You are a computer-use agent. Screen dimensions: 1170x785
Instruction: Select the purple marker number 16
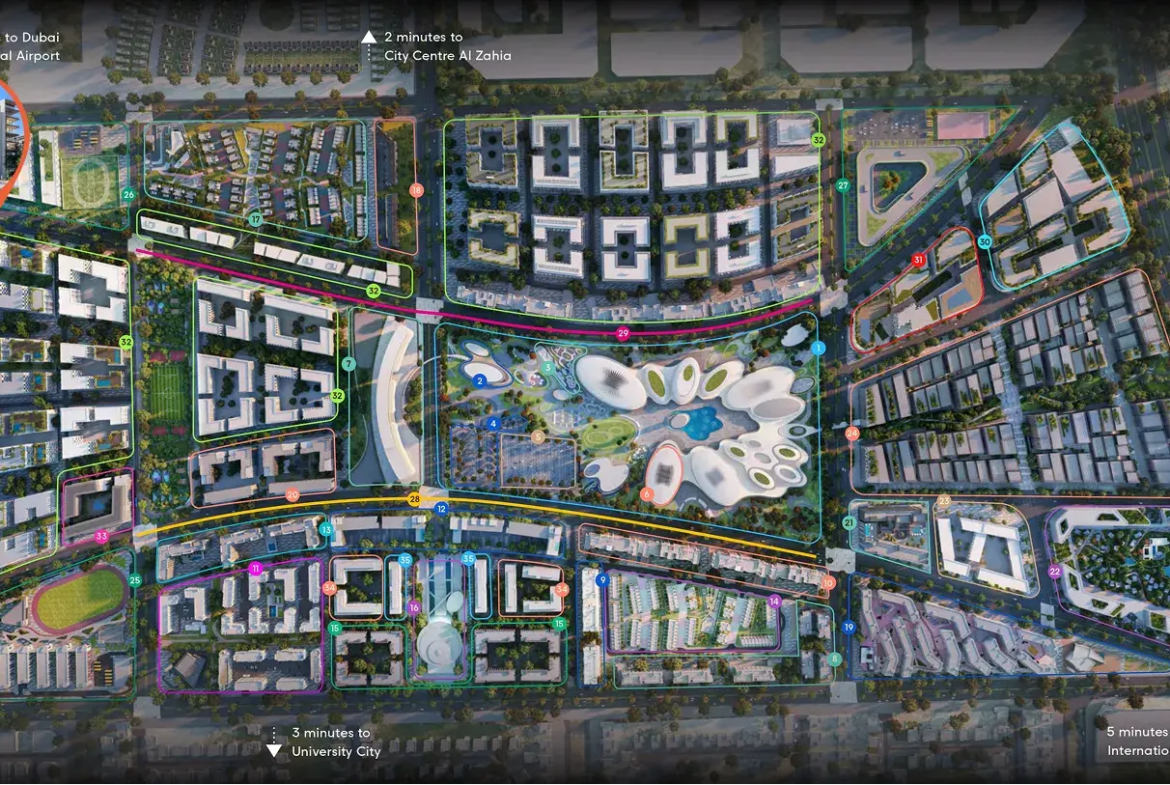click(414, 608)
